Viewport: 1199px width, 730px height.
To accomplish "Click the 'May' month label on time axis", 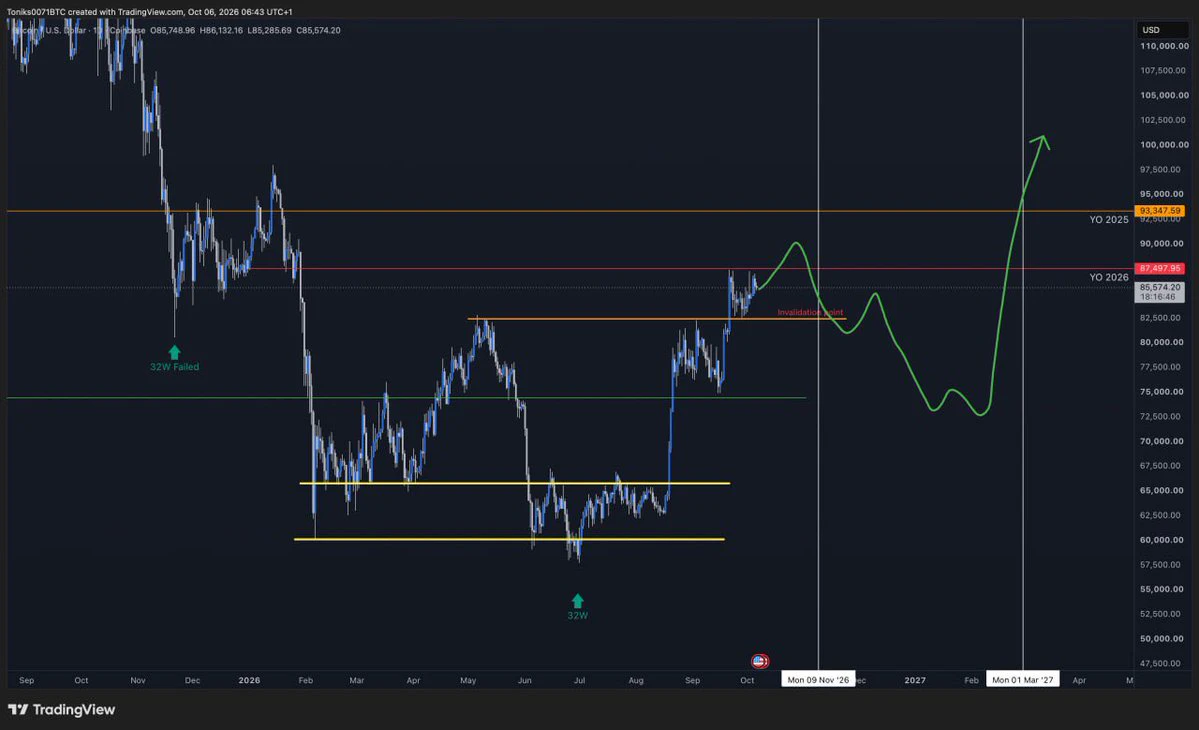I will [468, 680].
